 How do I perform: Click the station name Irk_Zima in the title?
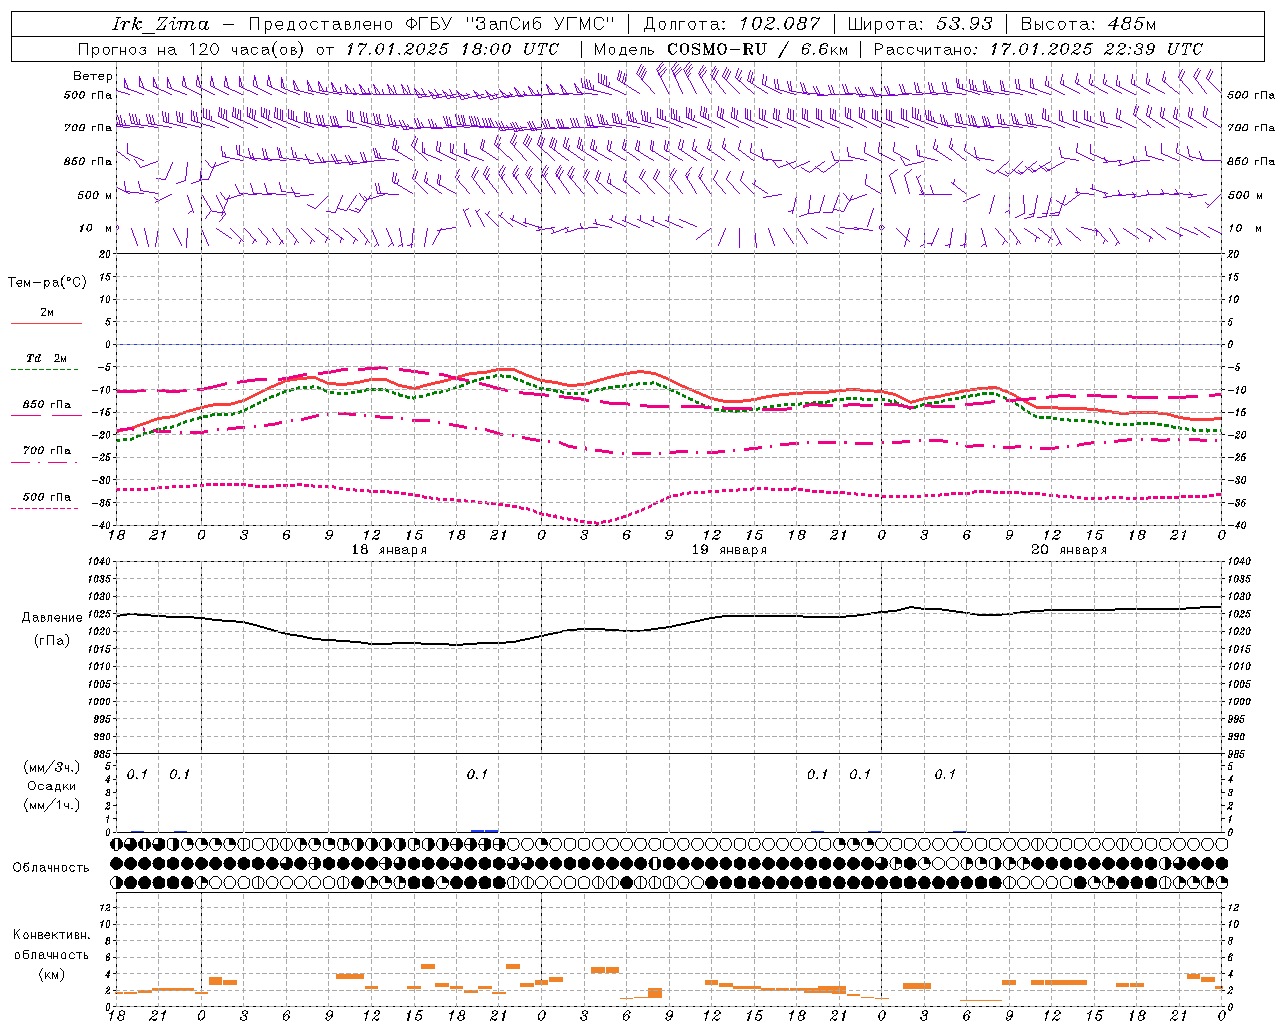[160, 24]
